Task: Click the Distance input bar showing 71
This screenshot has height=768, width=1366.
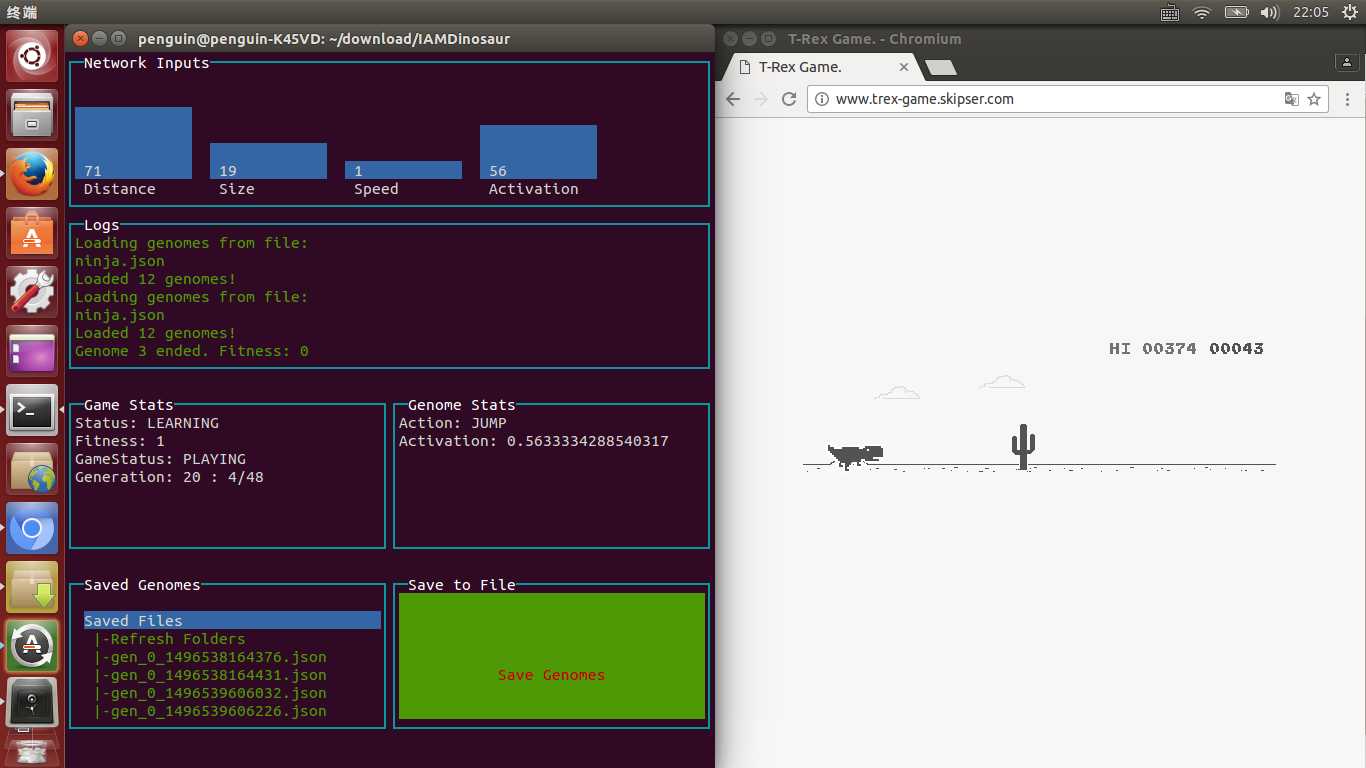Action: click(133, 143)
